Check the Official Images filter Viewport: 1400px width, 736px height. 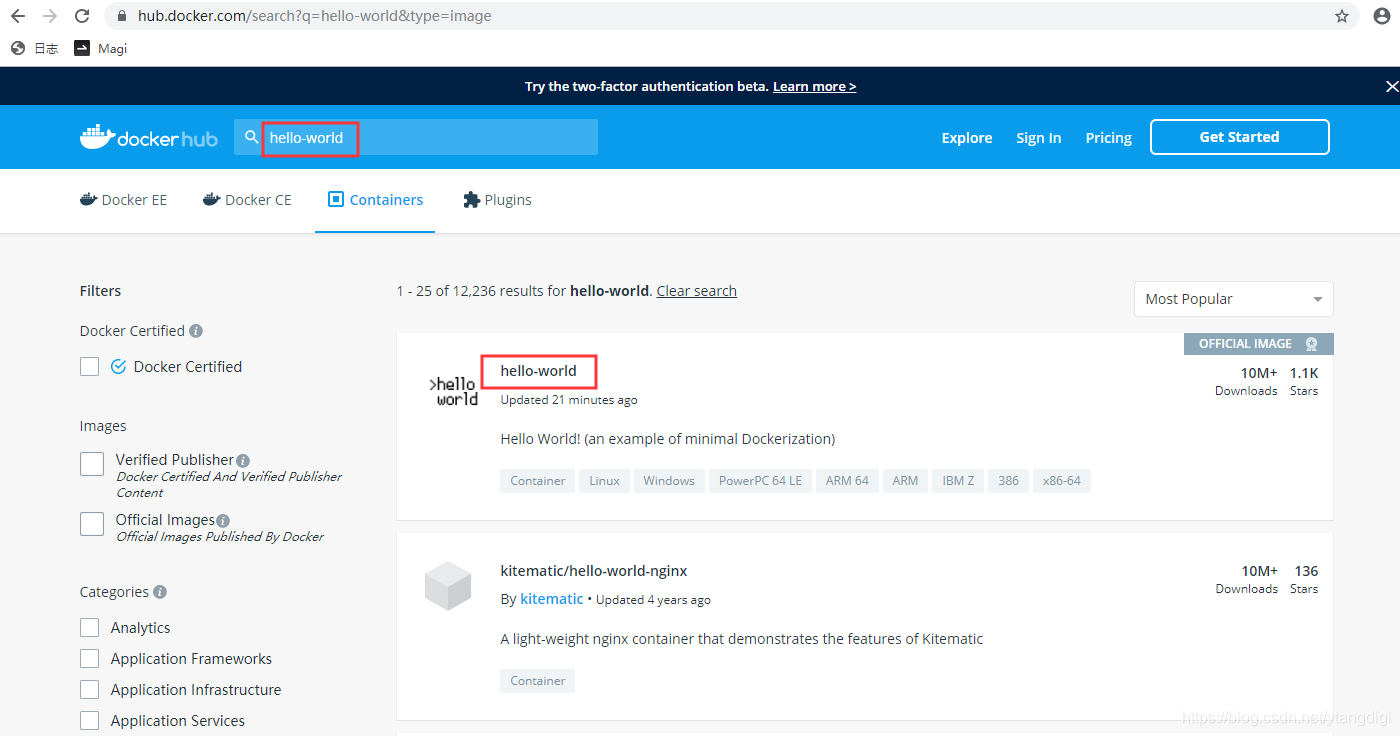click(x=92, y=524)
